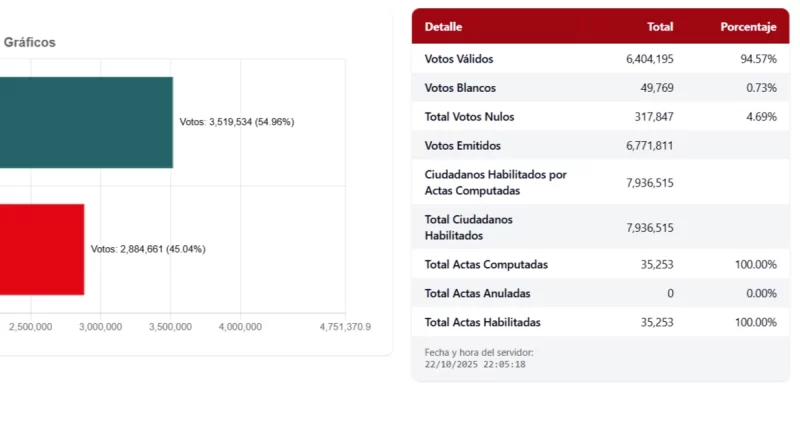This screenshot has width=800, height=445.
Task: Click the 94.57% valid votes percentage
Action: 758,59
